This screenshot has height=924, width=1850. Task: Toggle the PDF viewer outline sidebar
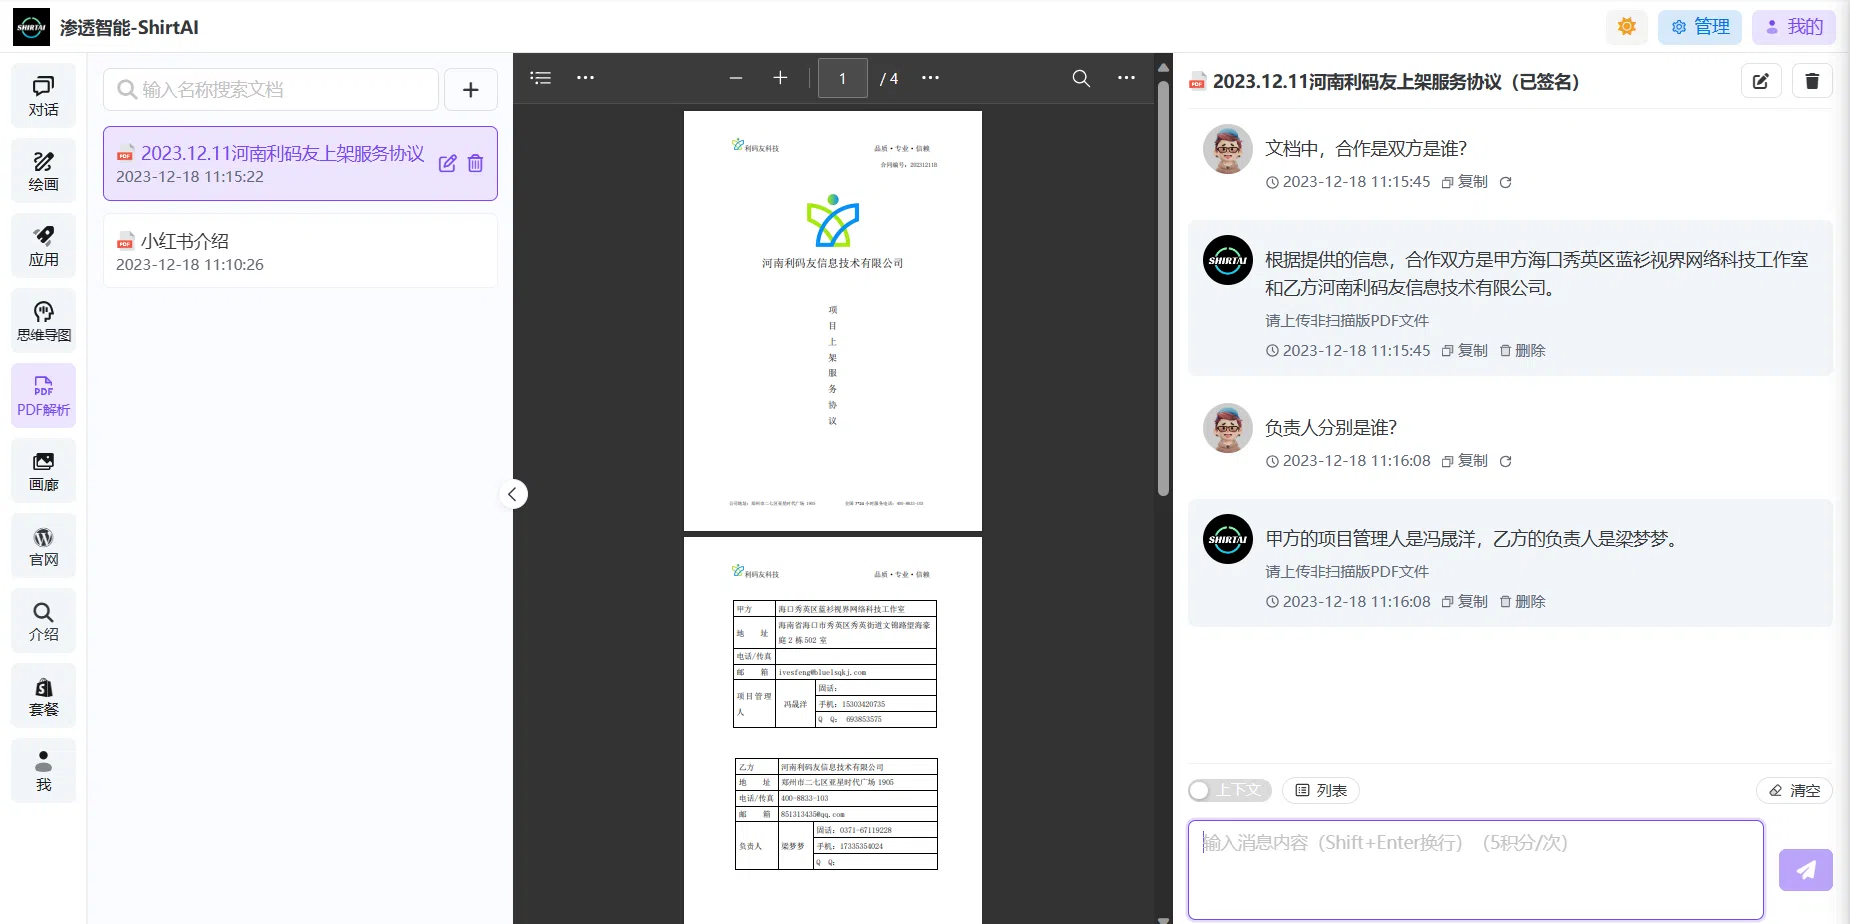(x=541, y=78)
